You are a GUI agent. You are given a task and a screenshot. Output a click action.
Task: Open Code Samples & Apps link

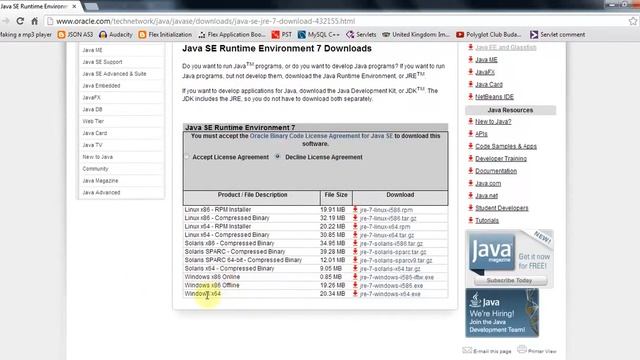[506, 146]
